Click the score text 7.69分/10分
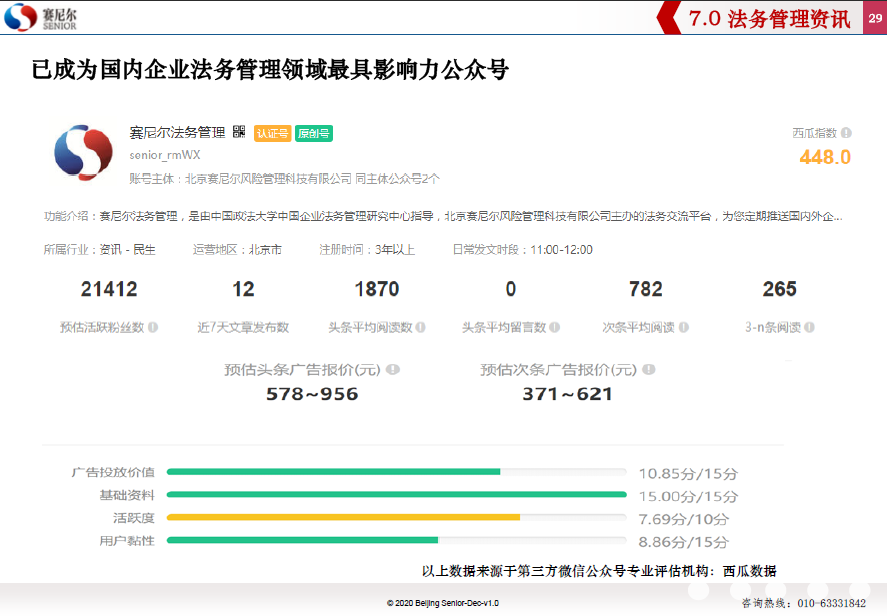The width and height of the screenshot is (887, 616). pos(684,519)
